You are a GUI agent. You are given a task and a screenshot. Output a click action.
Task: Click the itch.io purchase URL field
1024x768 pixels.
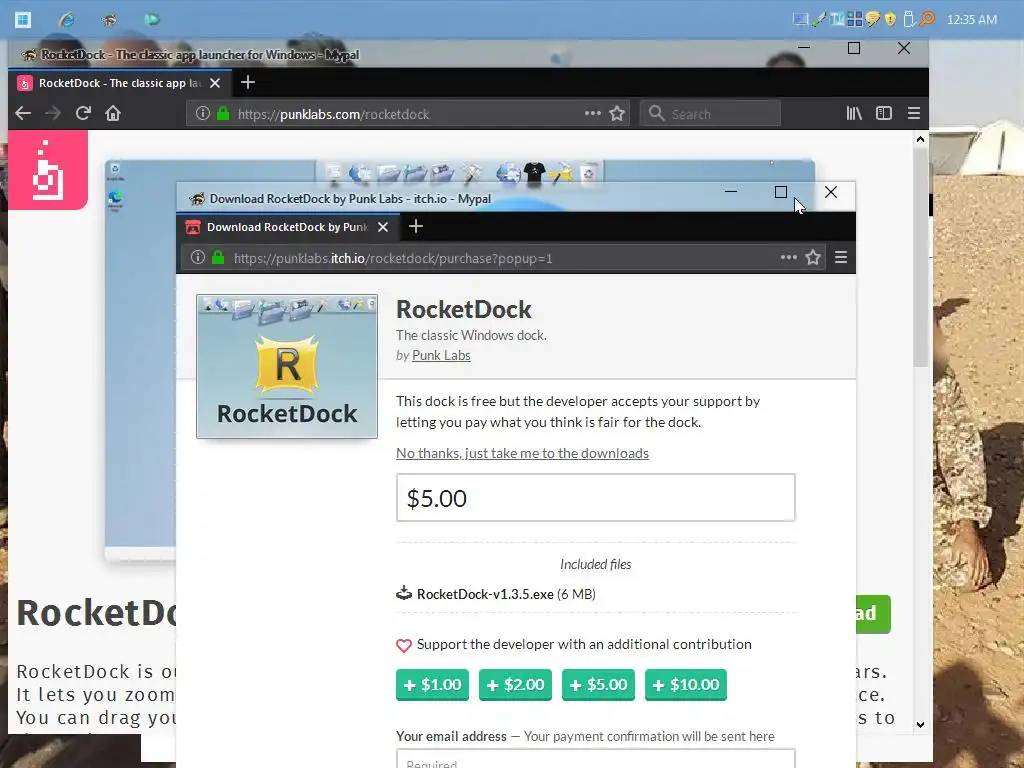click(503, 258)
